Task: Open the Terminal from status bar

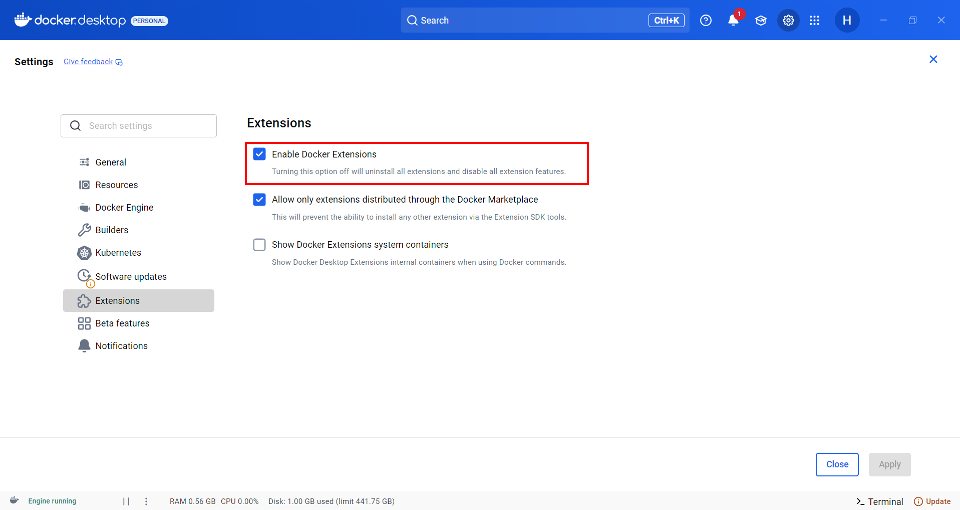Action: (880, 501)
